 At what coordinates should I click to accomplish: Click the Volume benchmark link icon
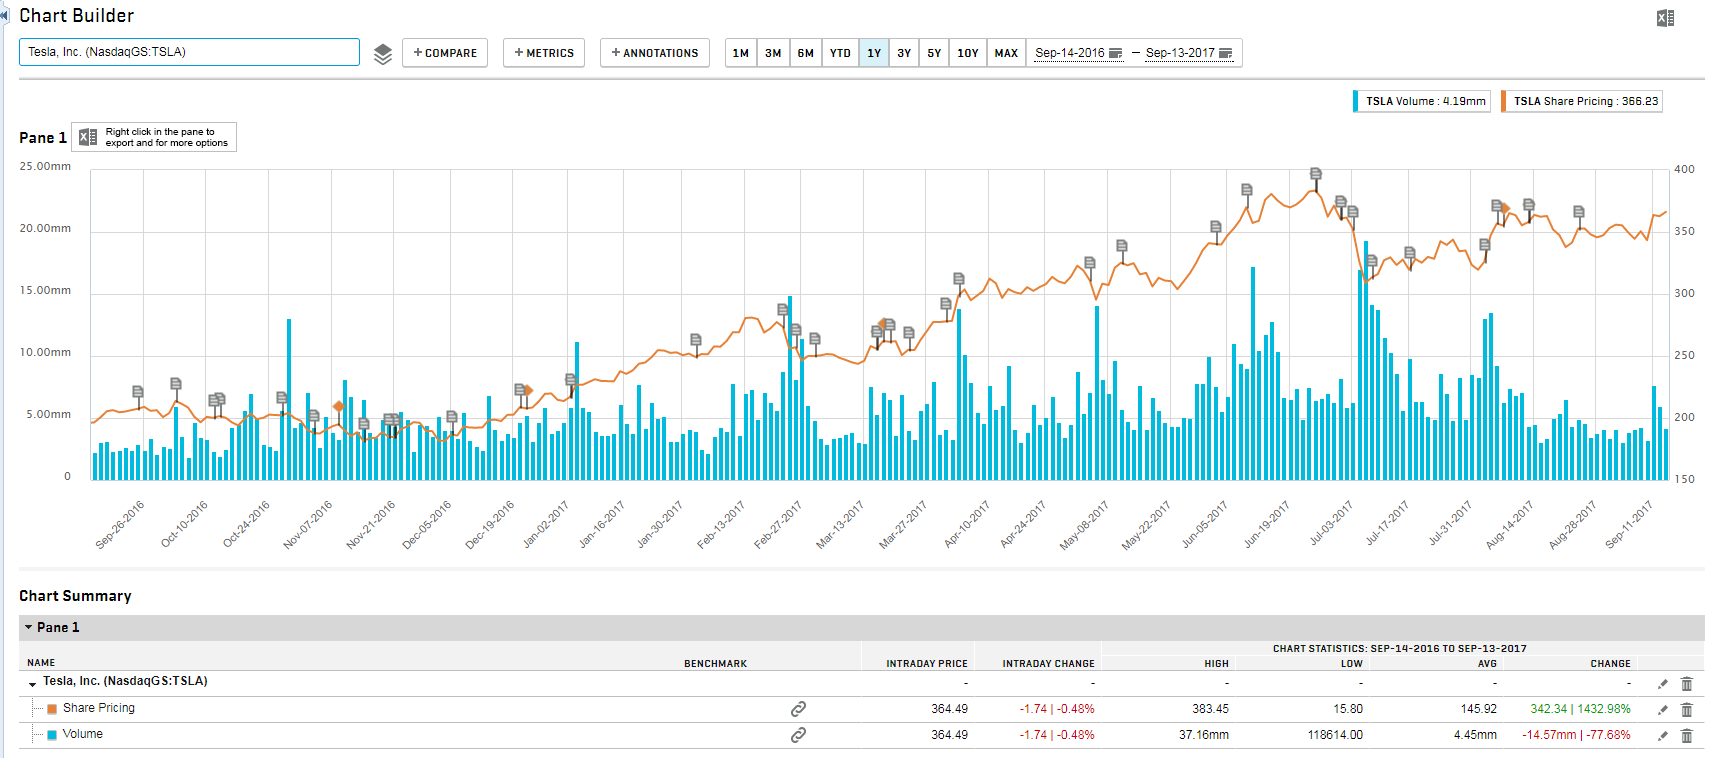point(798,735)
